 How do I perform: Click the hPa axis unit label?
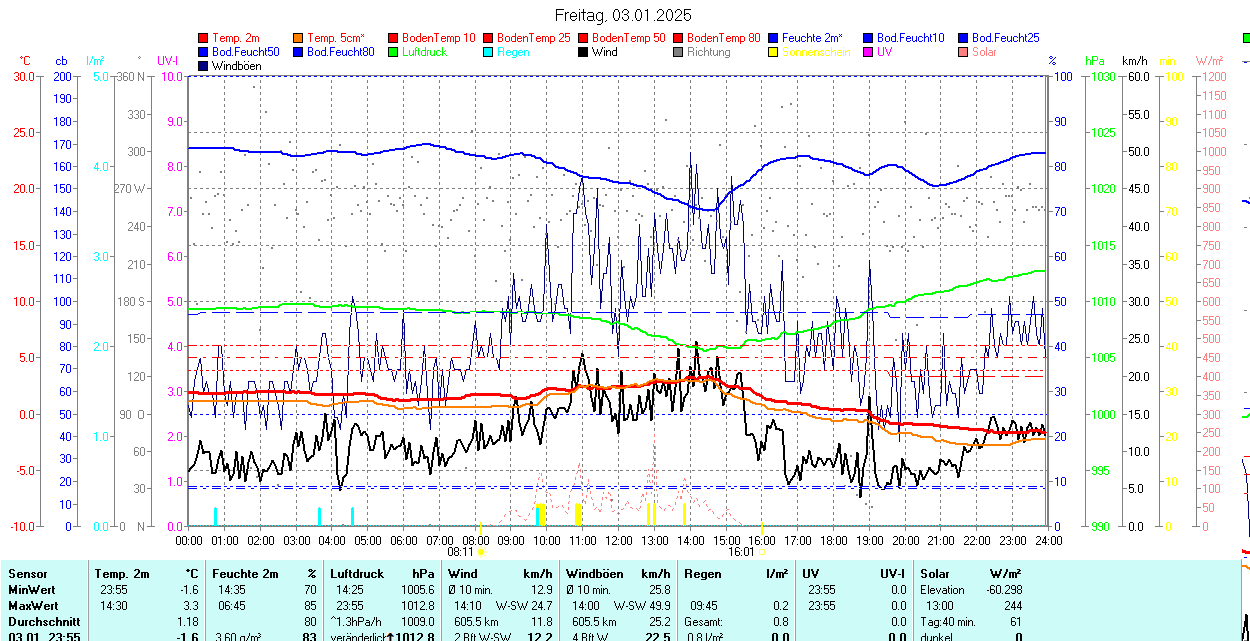(x=1096, y=61)
